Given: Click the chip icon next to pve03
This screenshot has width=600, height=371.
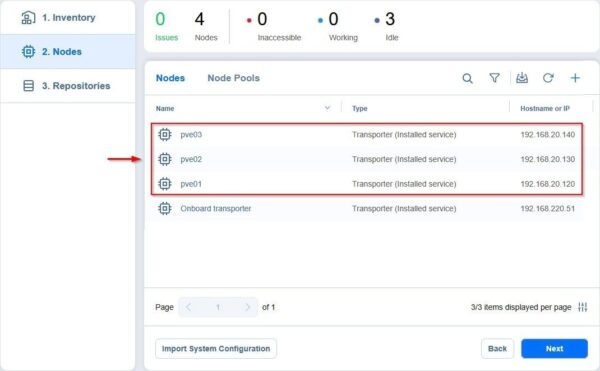Looking at the screenshot, I should coord(165,135).
